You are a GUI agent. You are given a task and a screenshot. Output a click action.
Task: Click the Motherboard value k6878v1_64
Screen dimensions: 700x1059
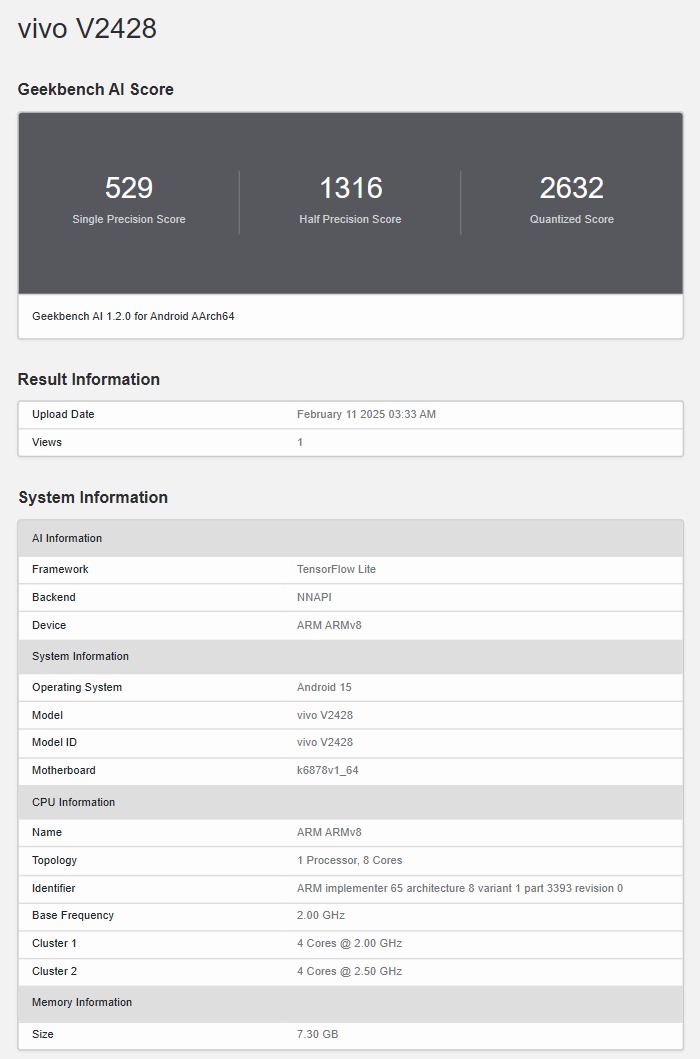[328, 770]
